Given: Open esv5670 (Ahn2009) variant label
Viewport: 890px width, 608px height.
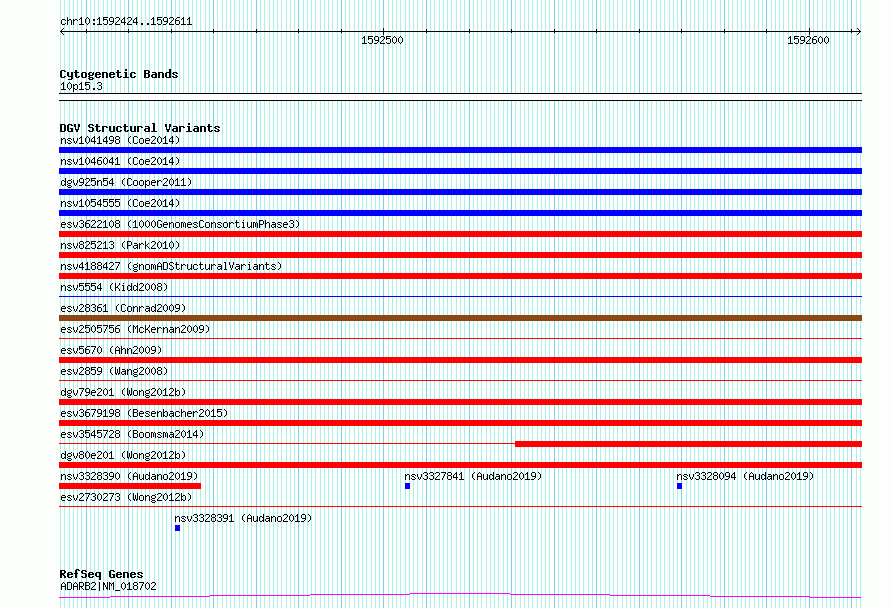Looking at the screenshot, I should 111,350.
